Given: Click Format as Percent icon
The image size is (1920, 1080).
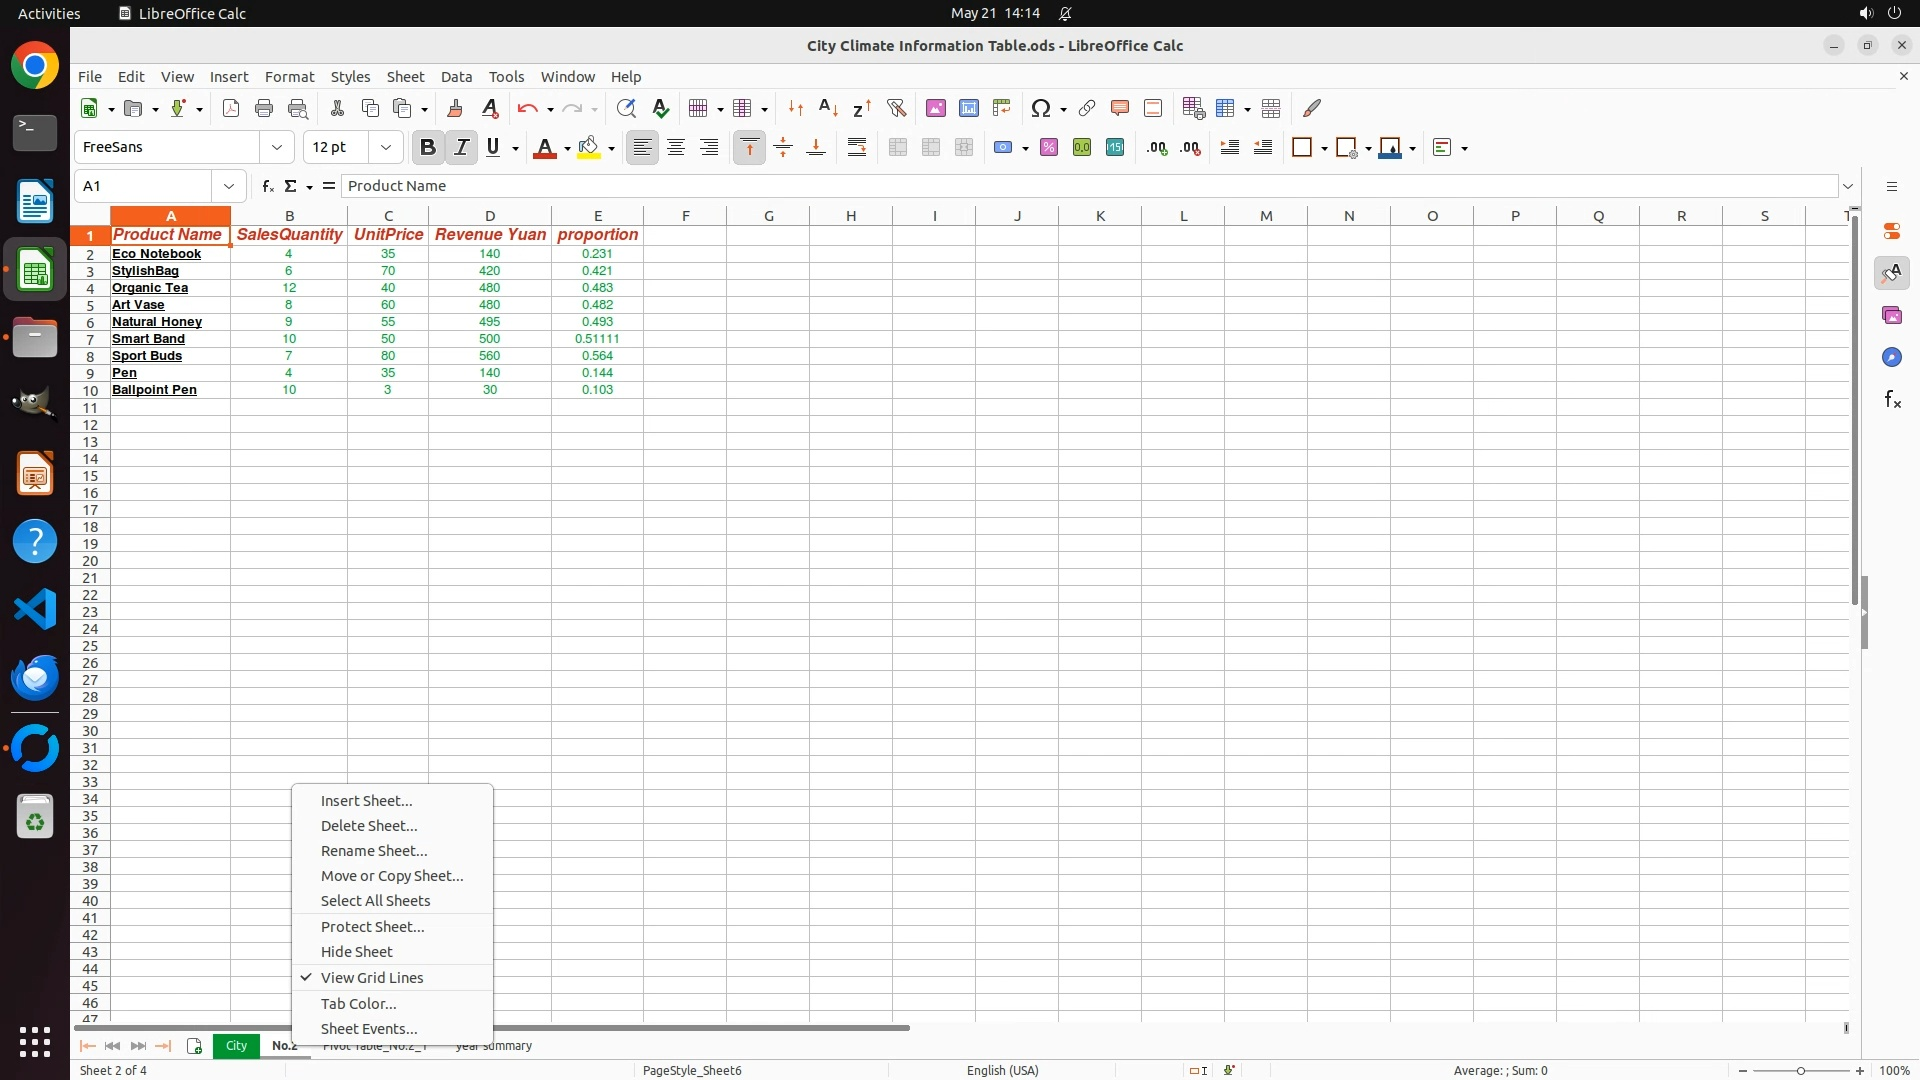Looking at the screenshot, I should pos(1048,148).
